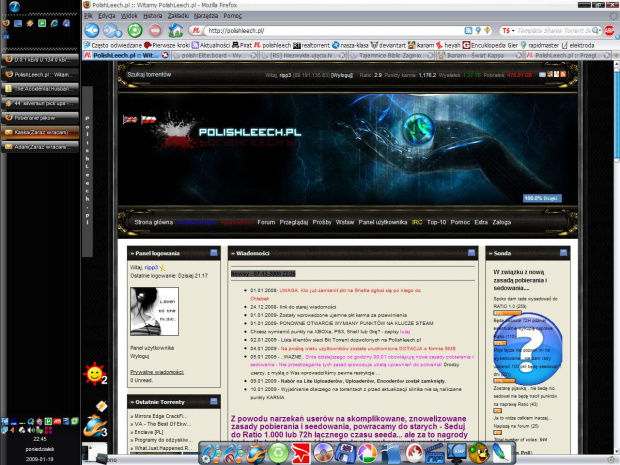620x465 pixels.
Task: Collapse the Sonda poll panel
Action: [x=563, y=253]
